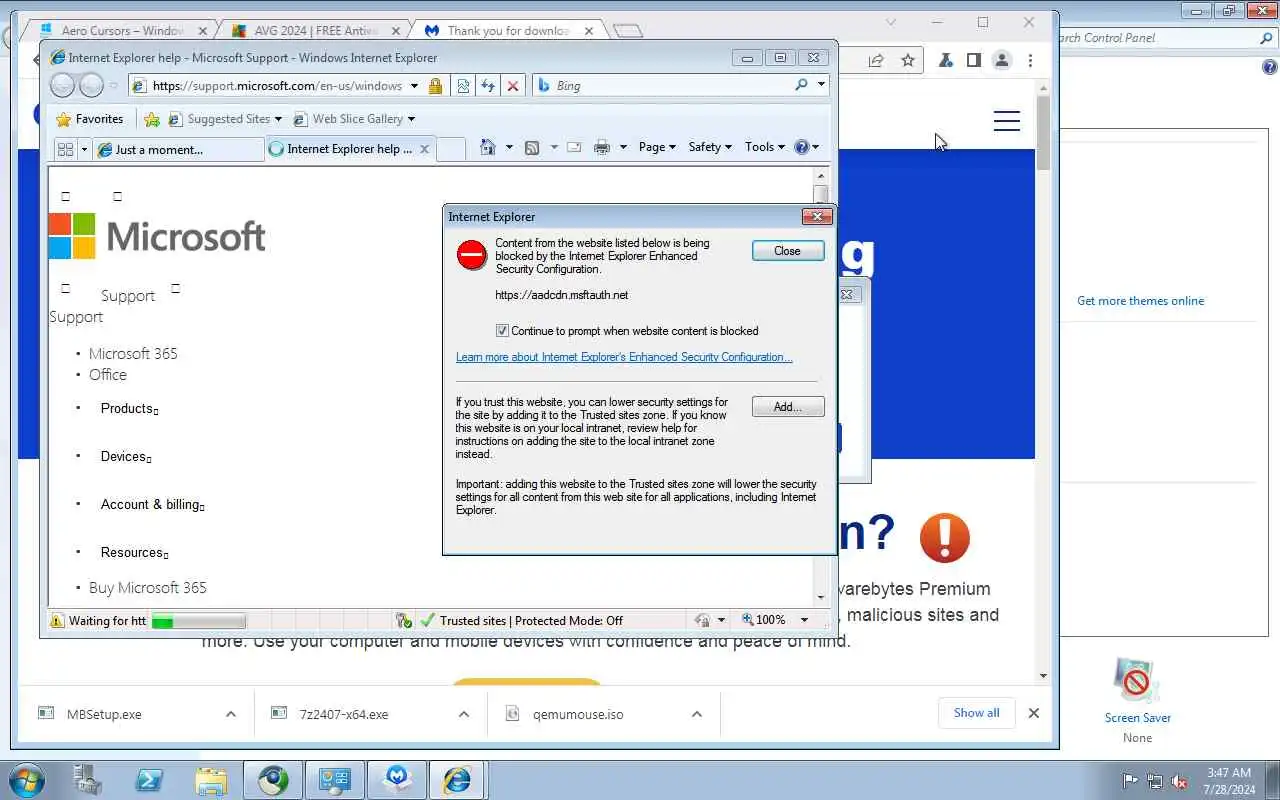
Task: Click Chrome's Labs flask icon
Action: click(945, 60)
